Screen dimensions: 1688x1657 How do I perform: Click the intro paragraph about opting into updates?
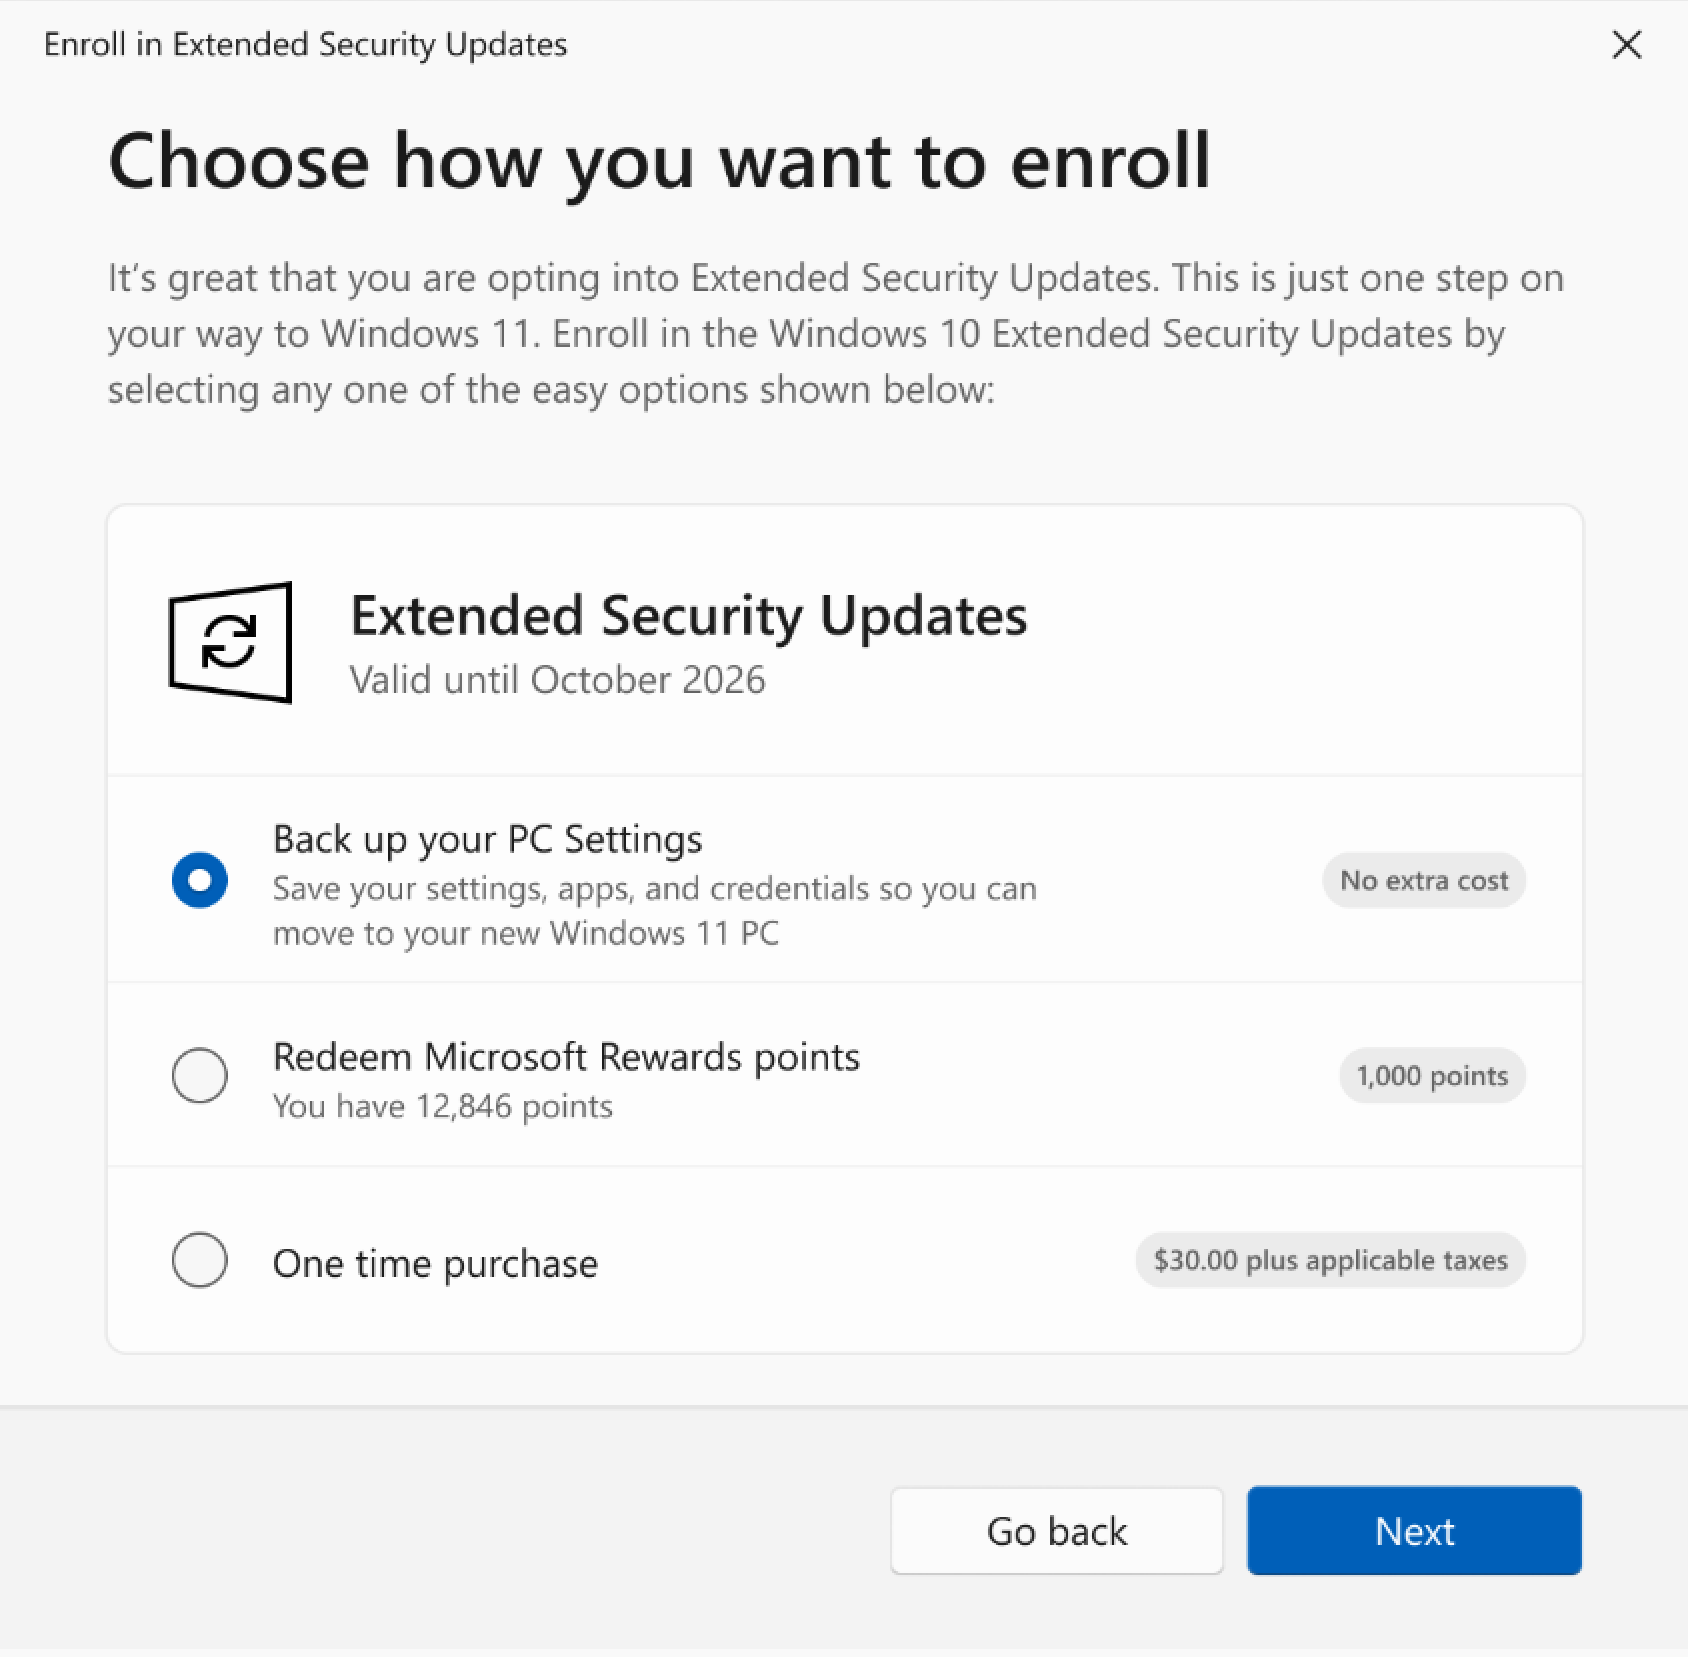(835, 334)
